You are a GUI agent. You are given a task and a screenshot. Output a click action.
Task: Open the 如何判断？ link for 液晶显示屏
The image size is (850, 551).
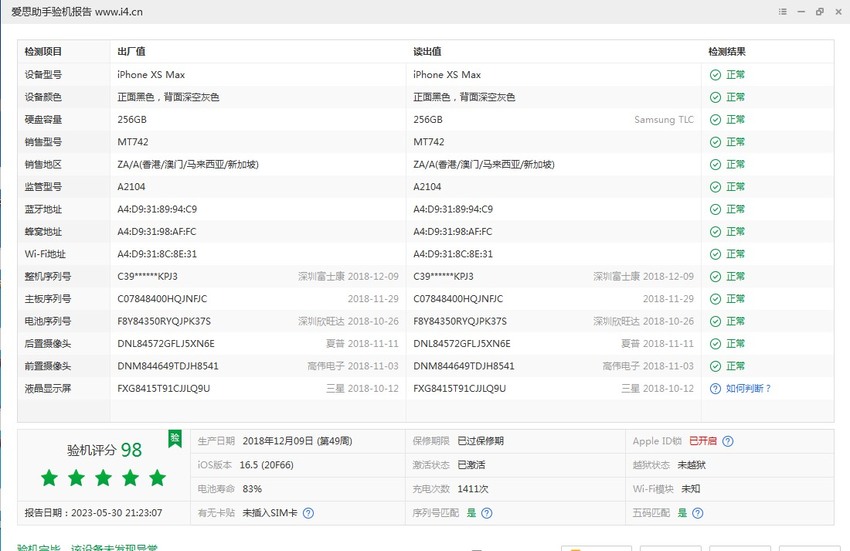[x=749, y=389]
